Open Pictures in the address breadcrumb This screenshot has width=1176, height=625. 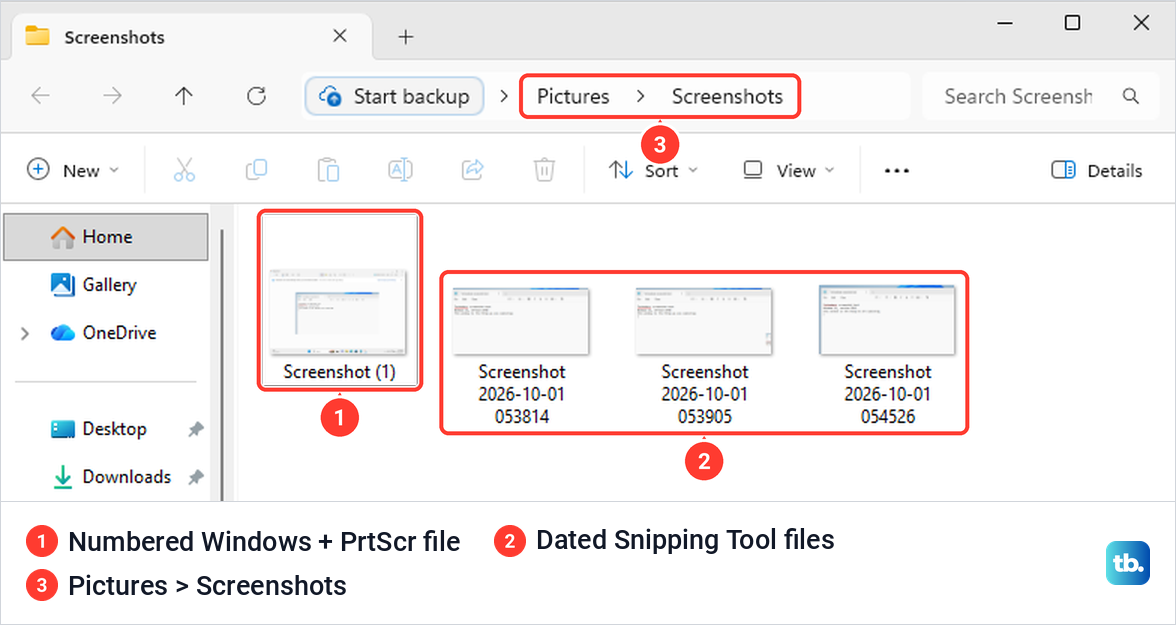click(x=573, y=97)
